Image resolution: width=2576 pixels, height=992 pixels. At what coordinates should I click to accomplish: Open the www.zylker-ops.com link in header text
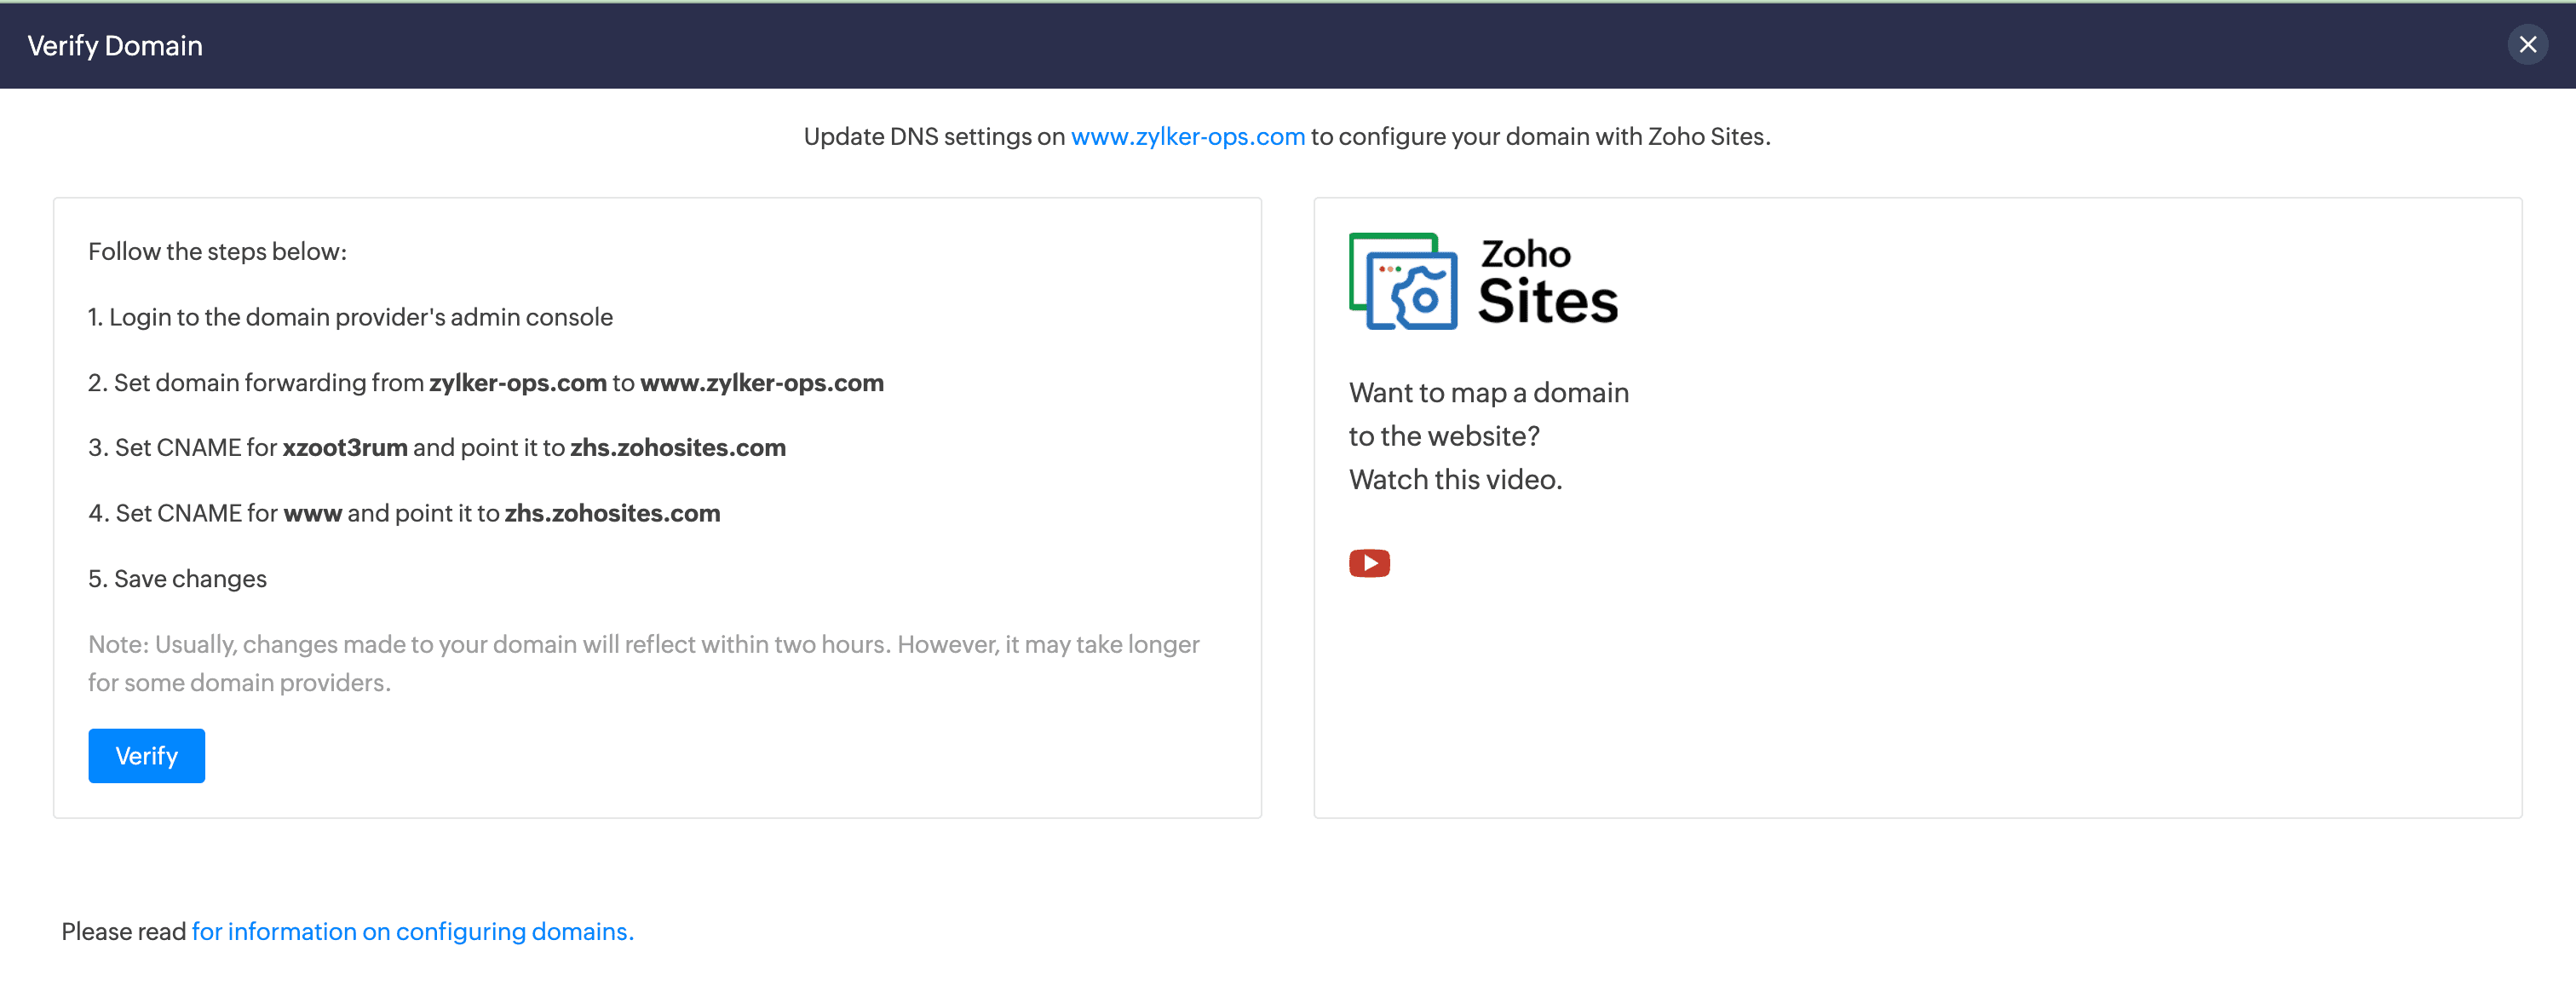[x=1187, y=136]
